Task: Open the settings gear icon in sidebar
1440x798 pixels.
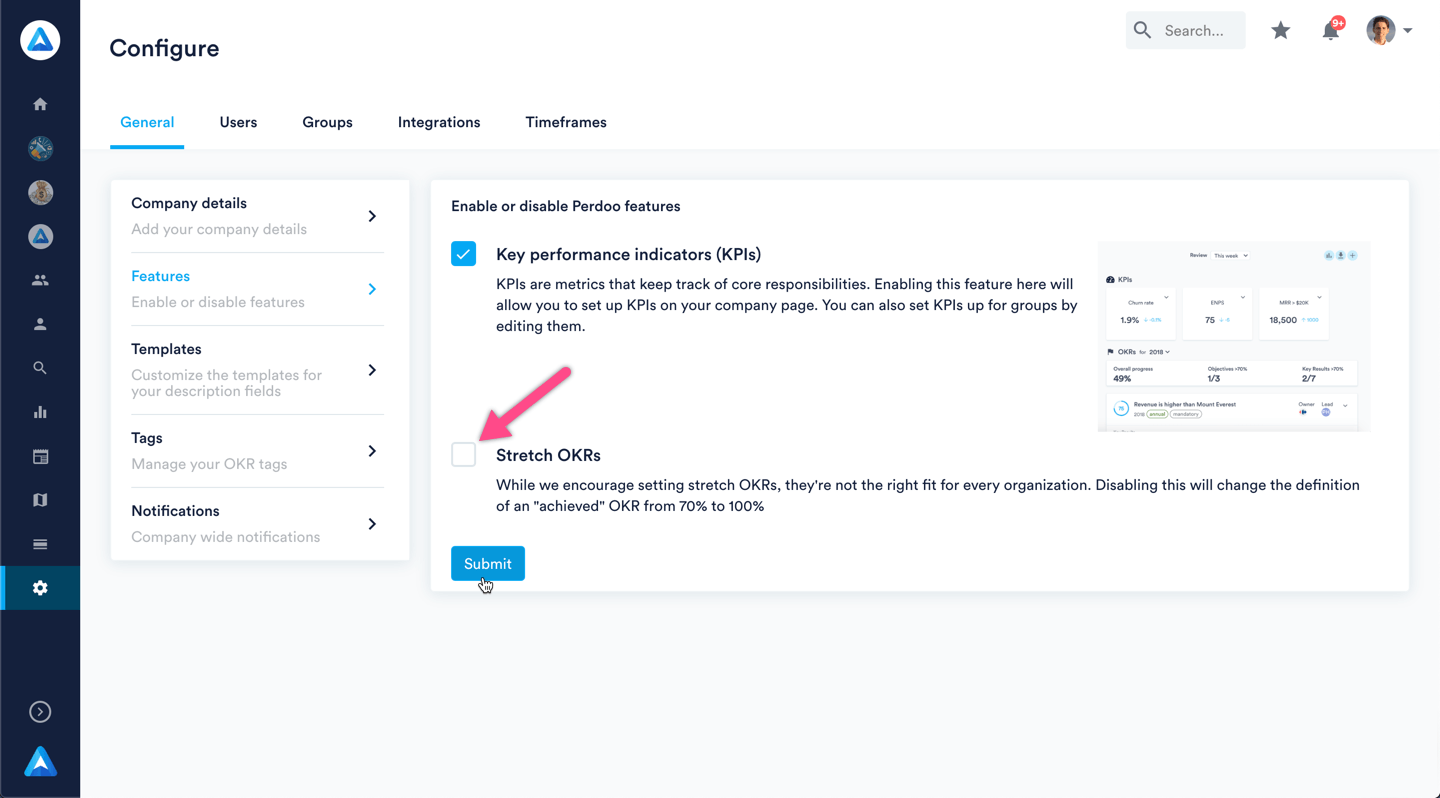Action: [x=40, y=588]
